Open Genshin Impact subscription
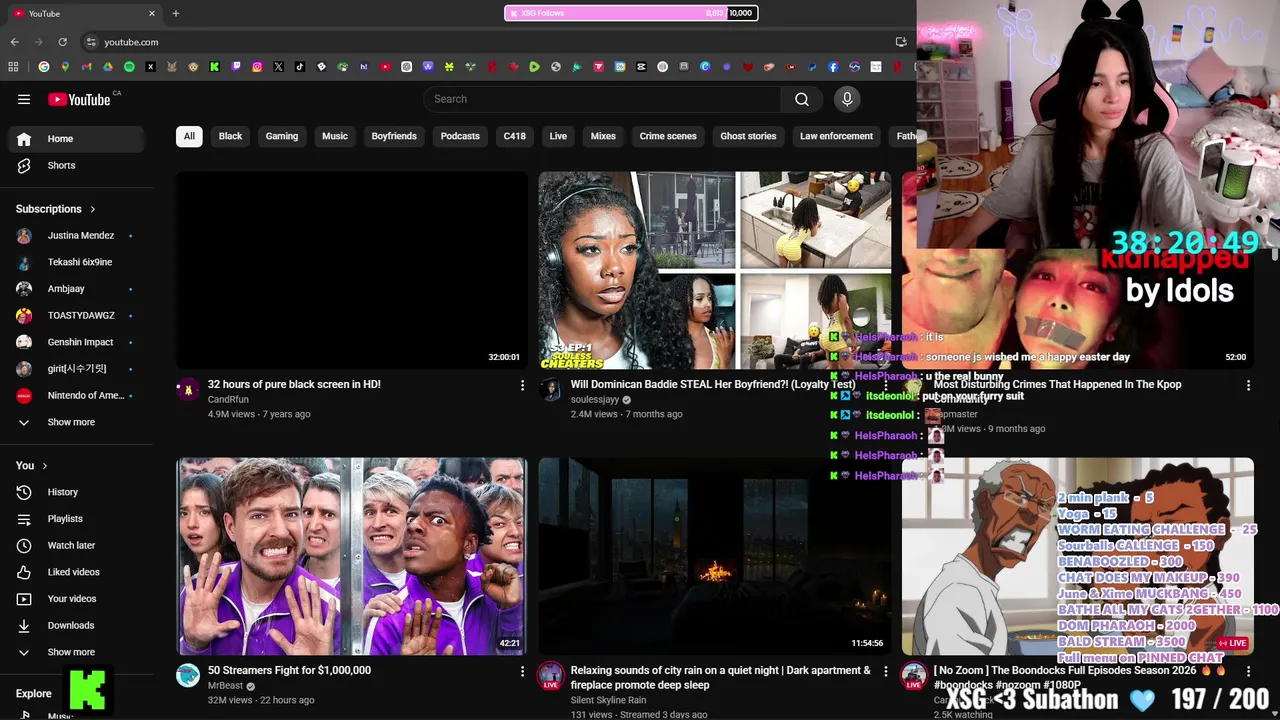 pos(76,342)
